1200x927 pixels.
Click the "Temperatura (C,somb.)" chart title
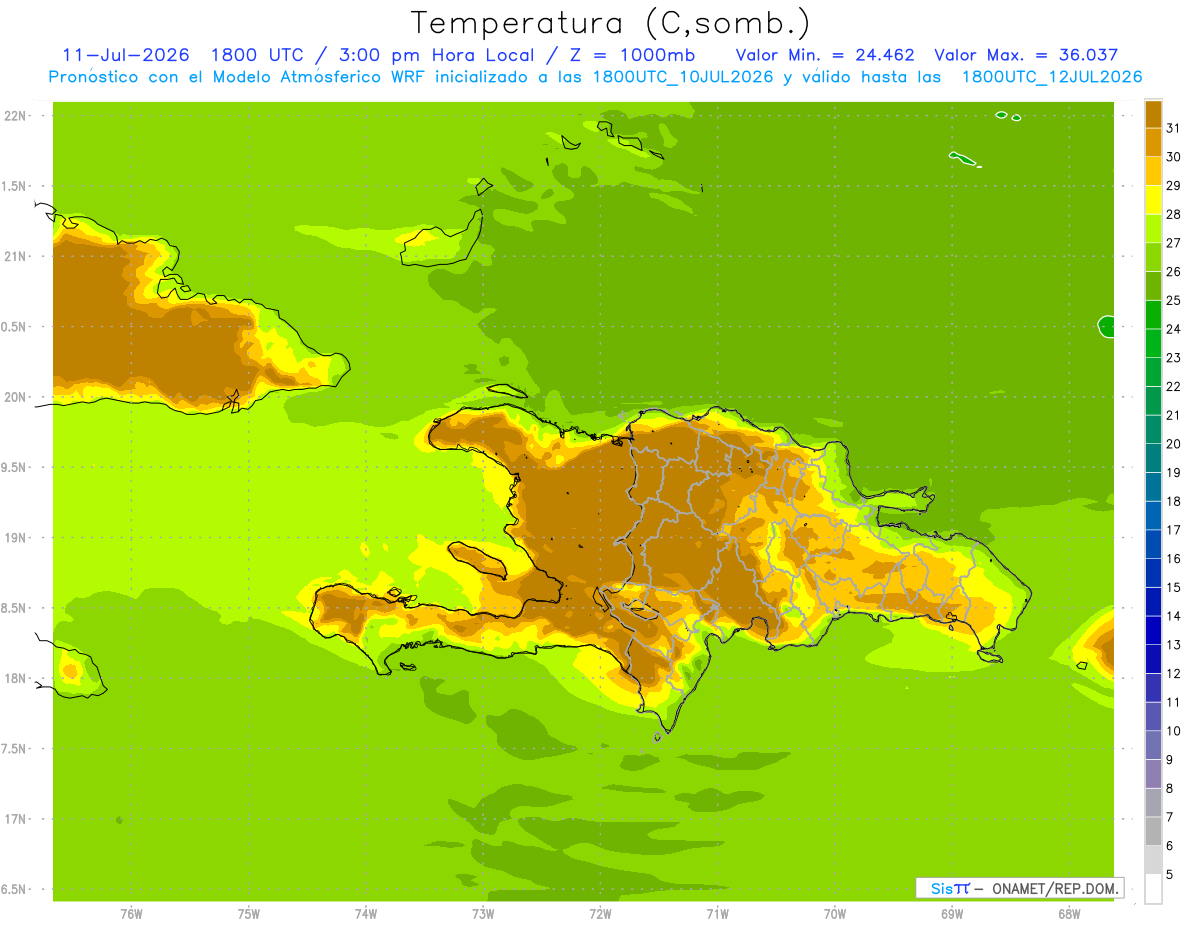pyautogui.click(x=610, y=23)
